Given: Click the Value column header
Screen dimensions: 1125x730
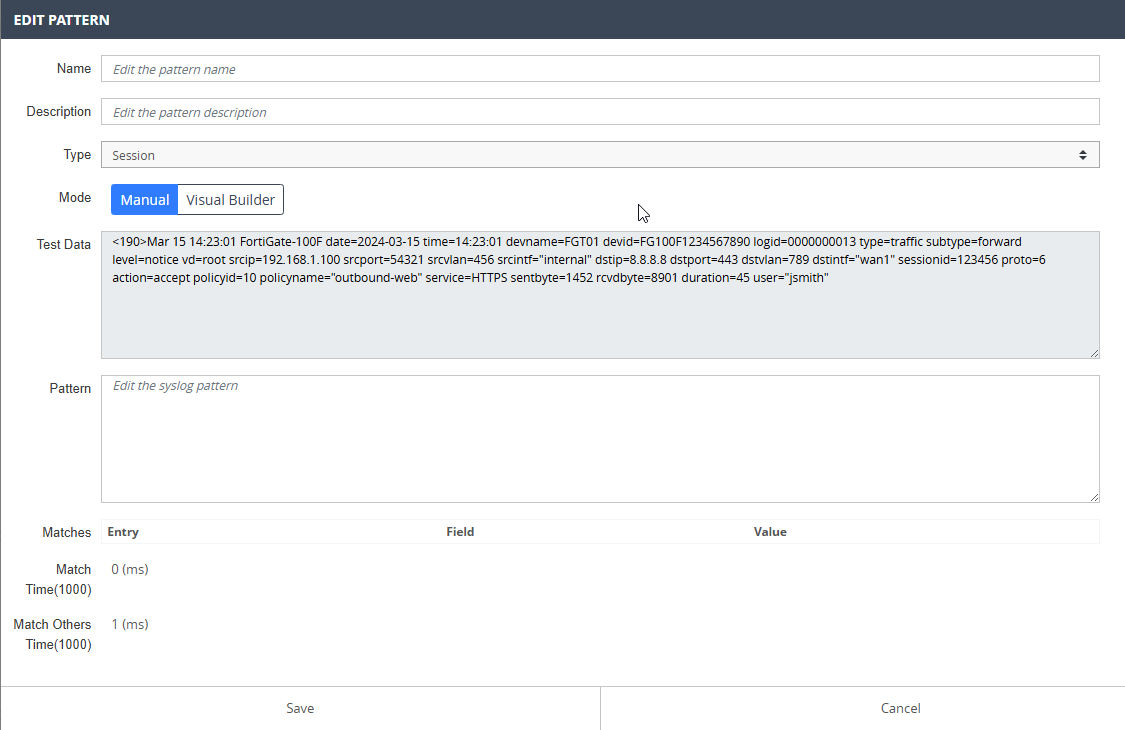Looking at the screenshot, I should 770,532.
